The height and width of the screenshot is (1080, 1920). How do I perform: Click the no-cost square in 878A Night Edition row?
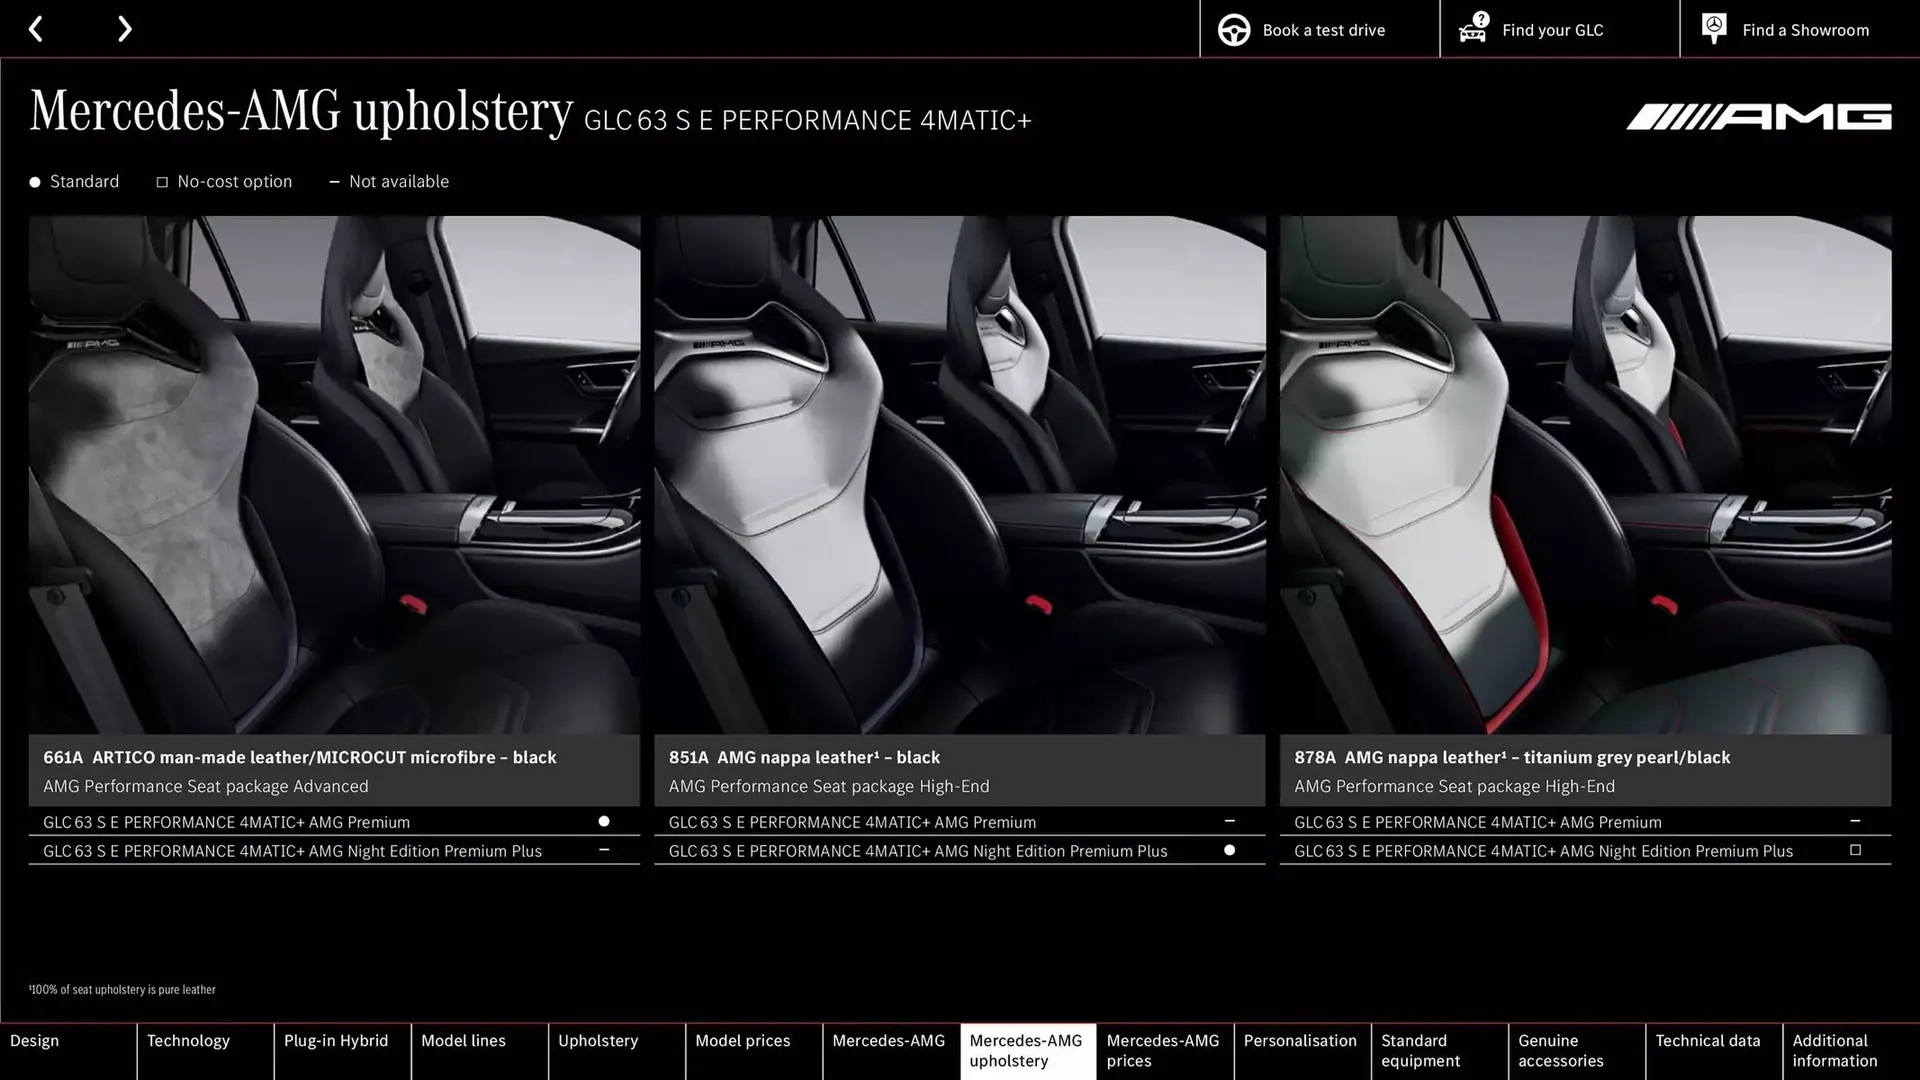[1855, 850]
